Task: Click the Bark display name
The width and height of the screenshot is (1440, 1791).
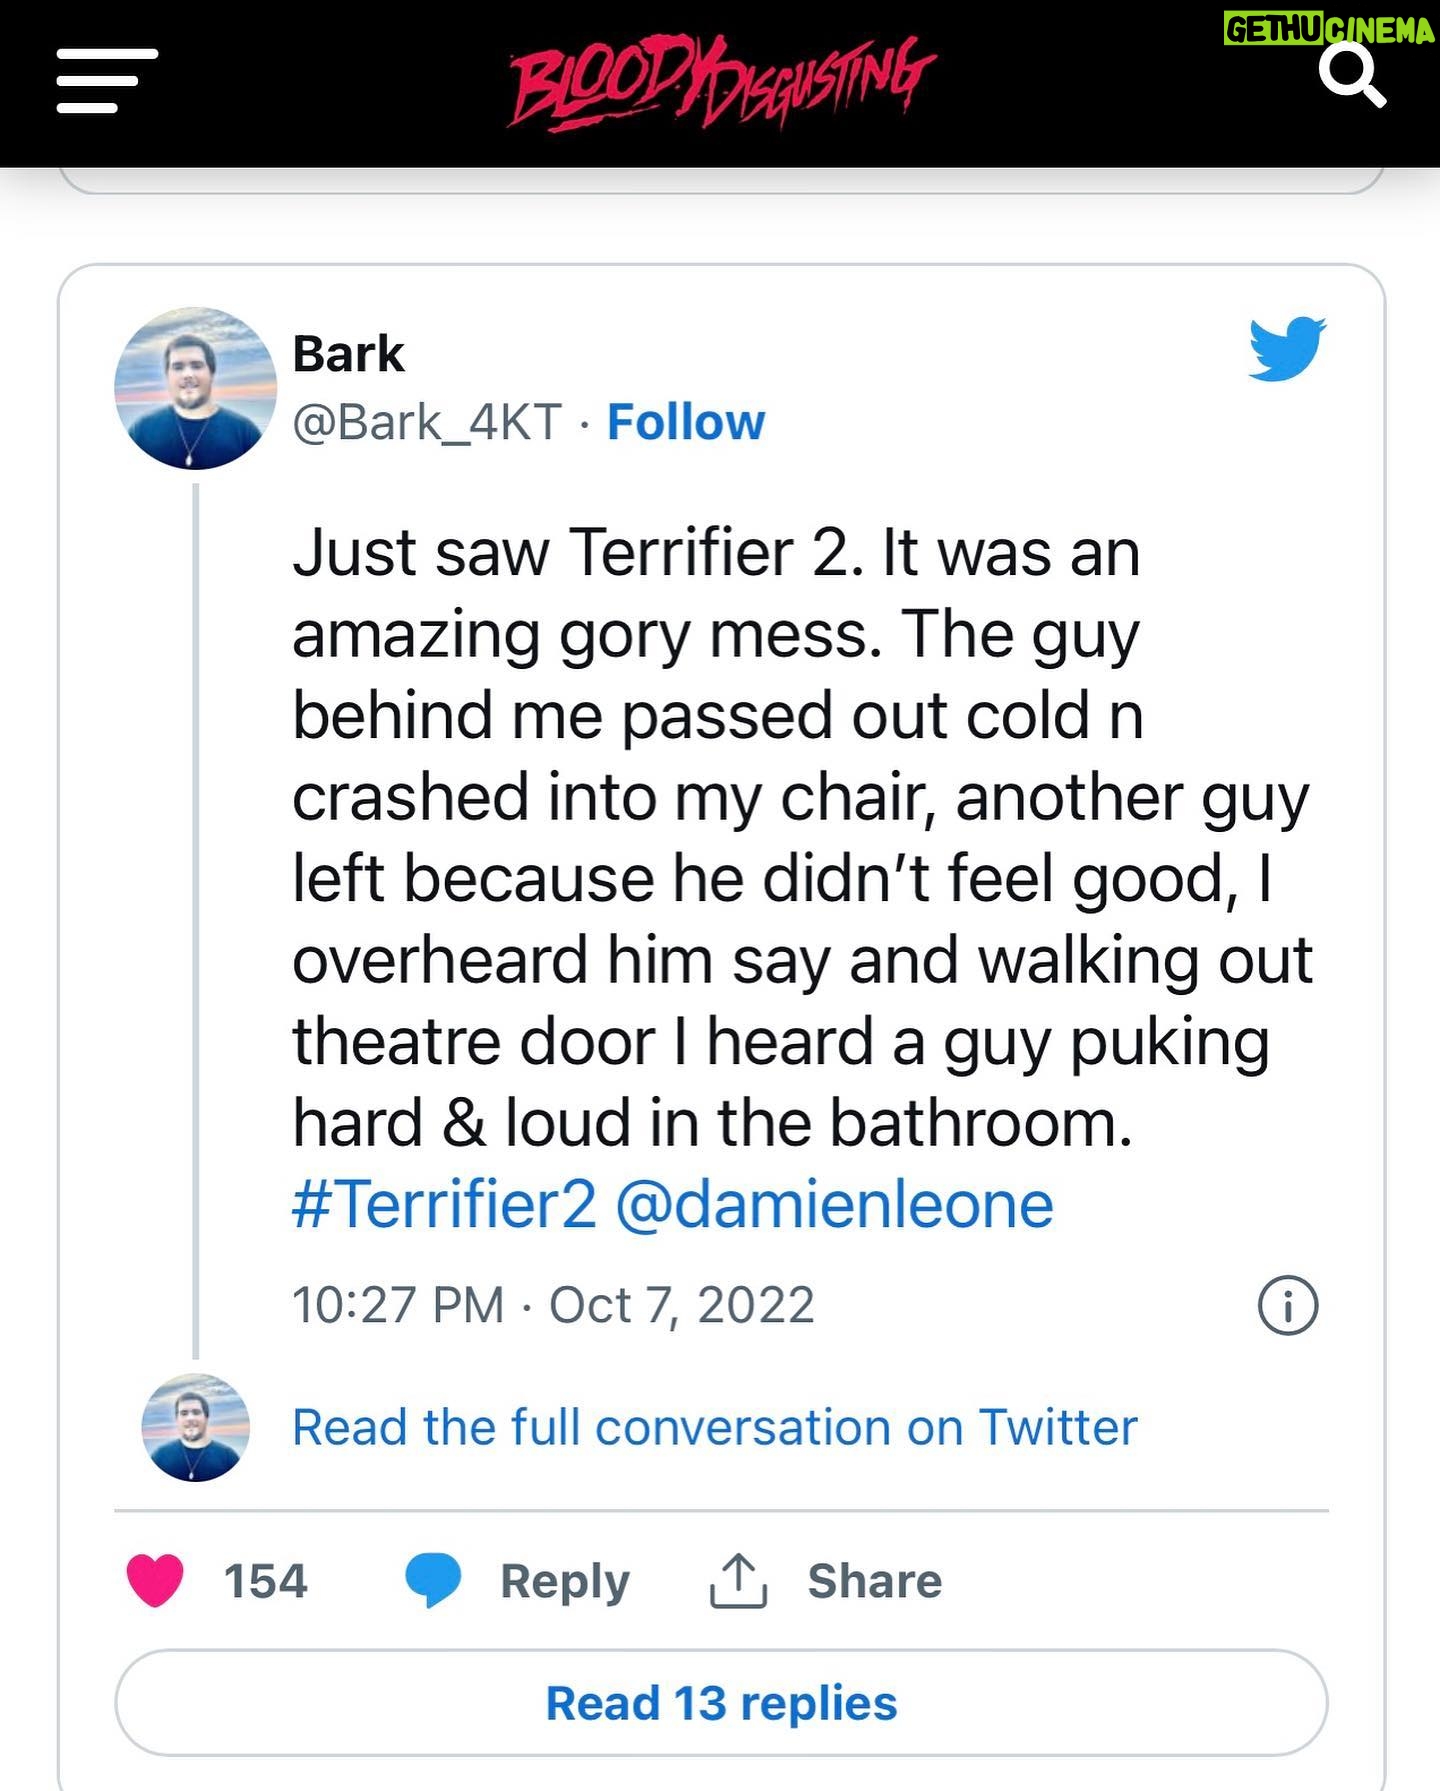Action: pyautogui.click(x=348, y=354)
